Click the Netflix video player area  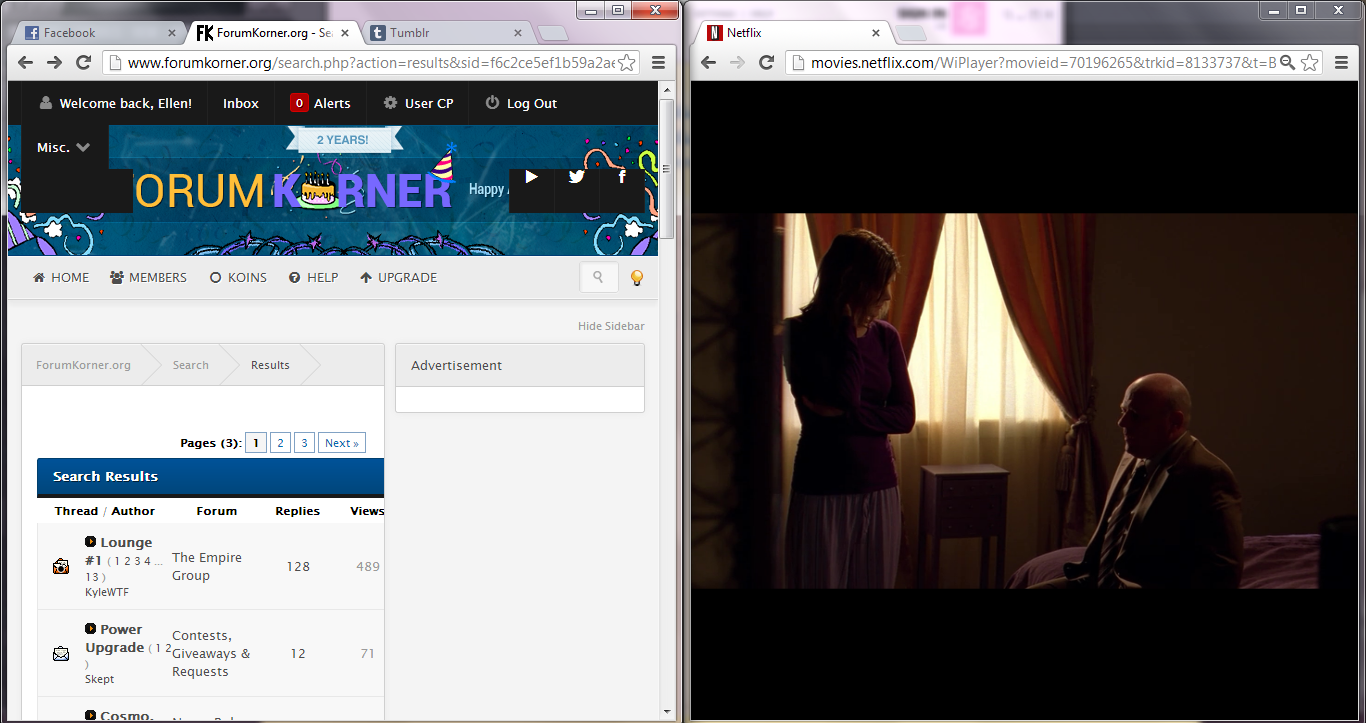click(x=1025, y=400)
